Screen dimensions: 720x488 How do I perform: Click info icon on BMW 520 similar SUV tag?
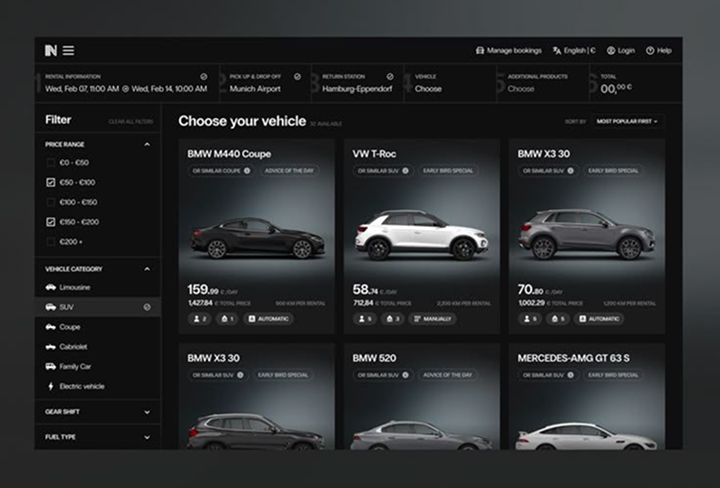405,375
